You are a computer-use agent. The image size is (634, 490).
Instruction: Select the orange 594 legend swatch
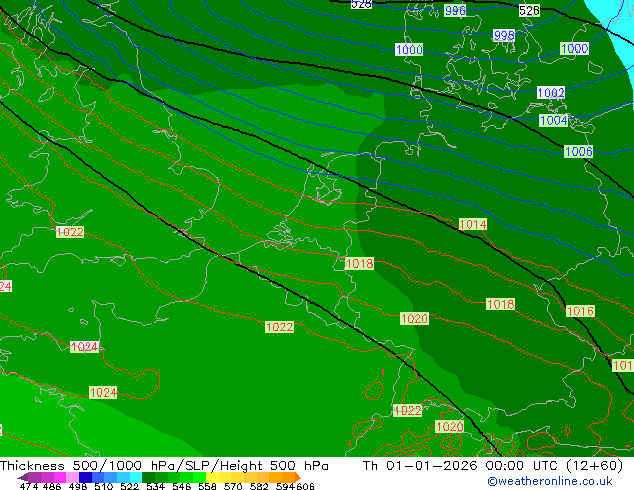click(x=281, y=477)
